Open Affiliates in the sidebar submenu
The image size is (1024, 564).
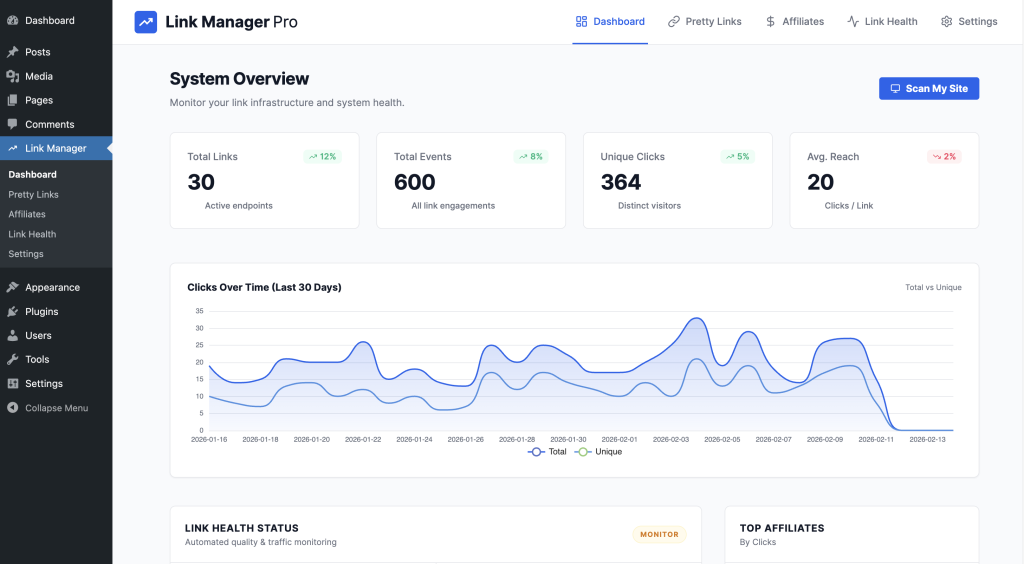(27, 214)
